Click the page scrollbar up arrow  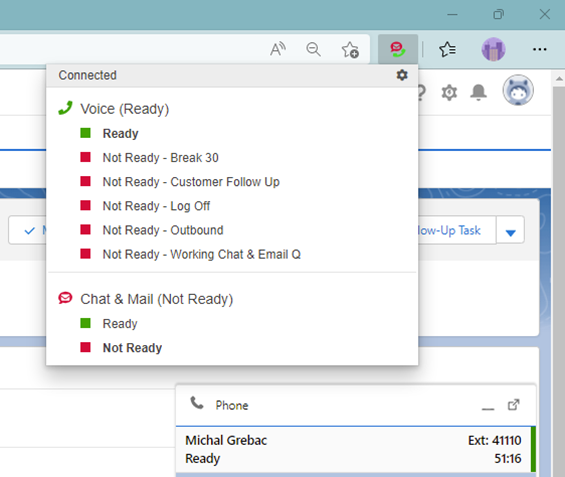coord(559,79)
